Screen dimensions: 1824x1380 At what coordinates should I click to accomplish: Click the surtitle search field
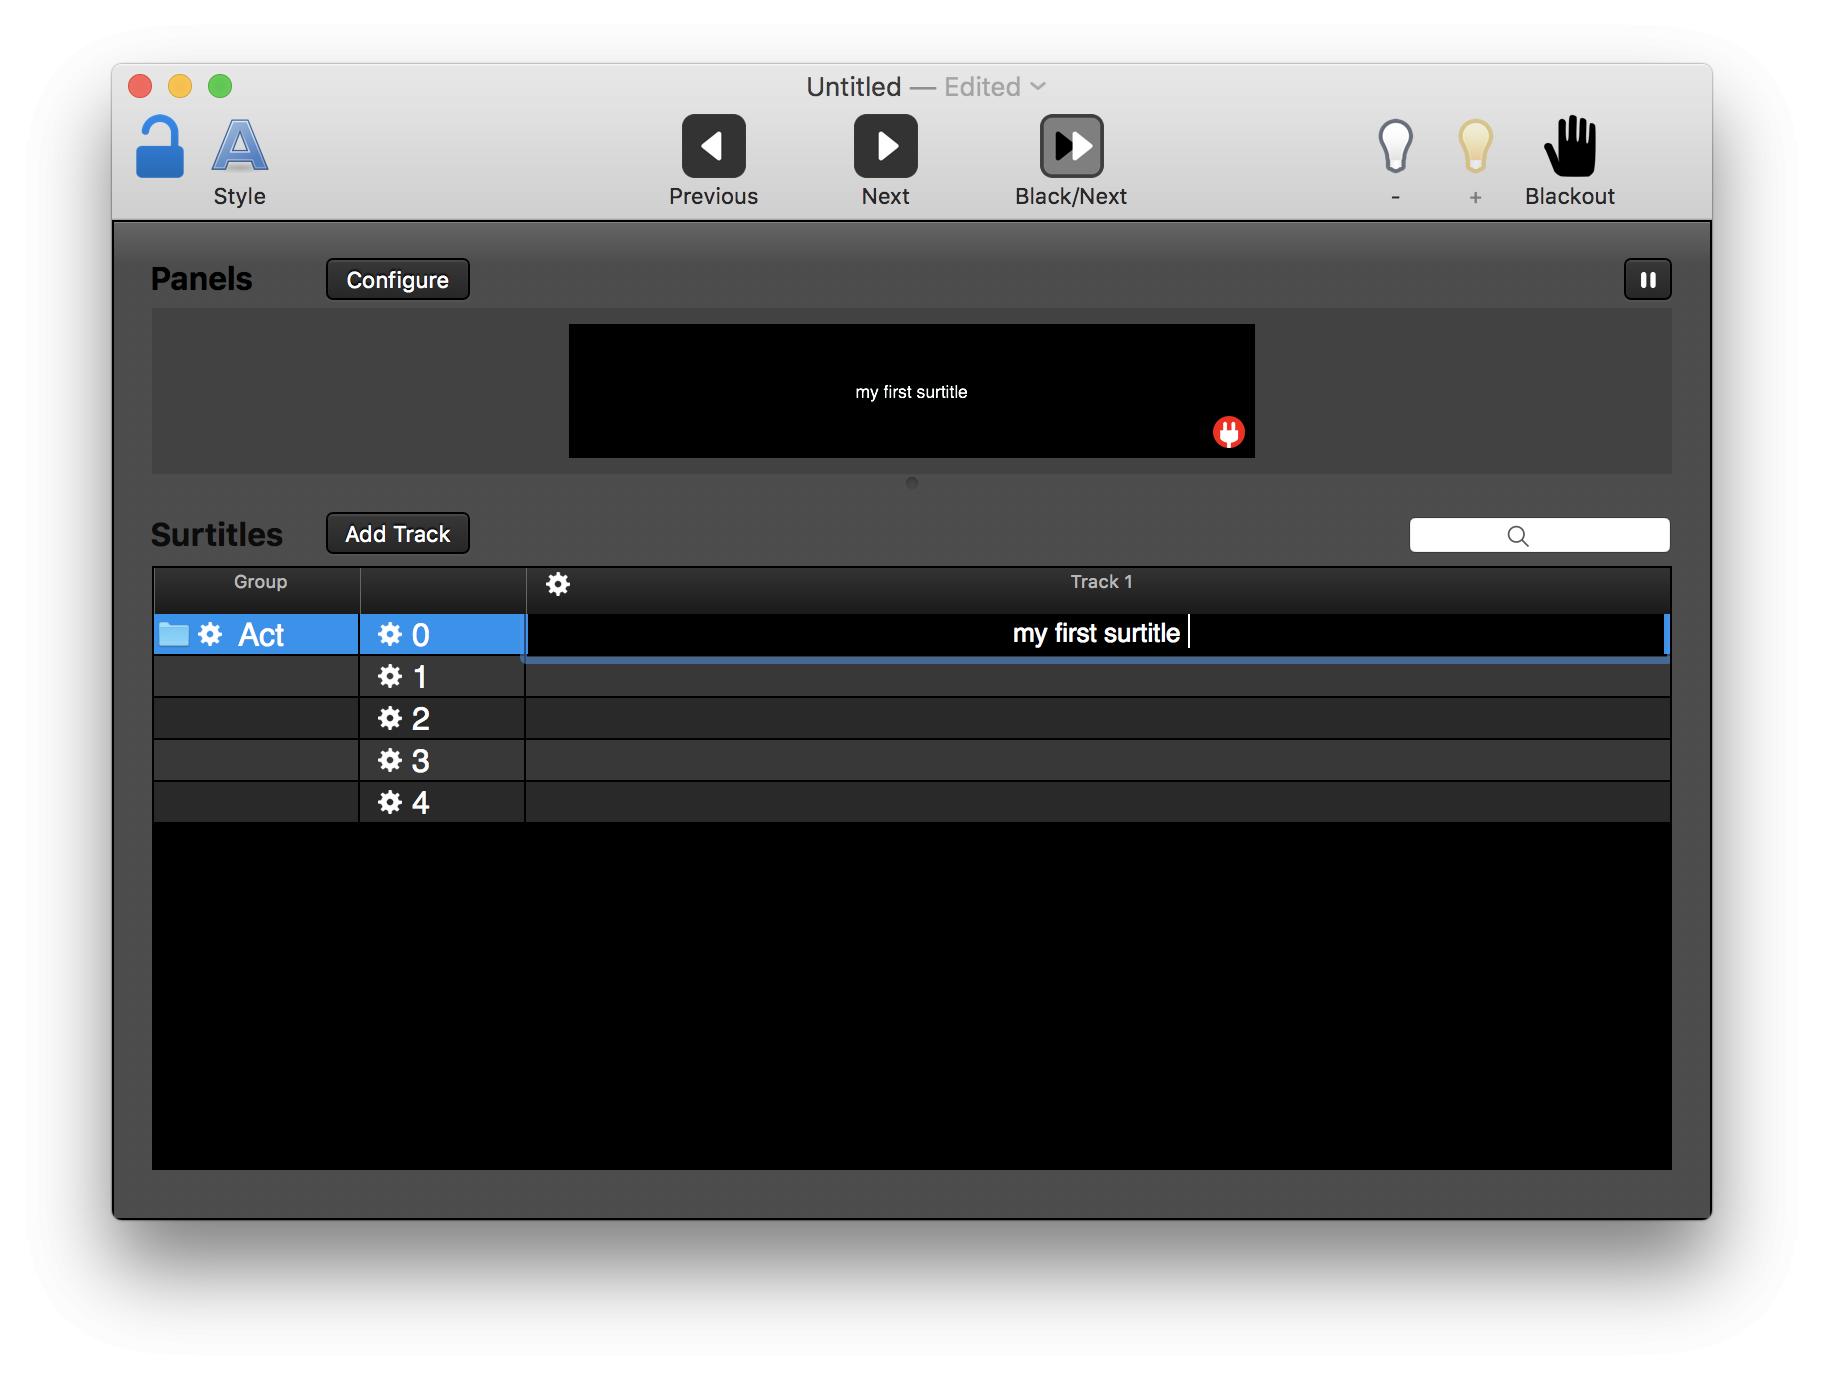[x=1539, y=535]
